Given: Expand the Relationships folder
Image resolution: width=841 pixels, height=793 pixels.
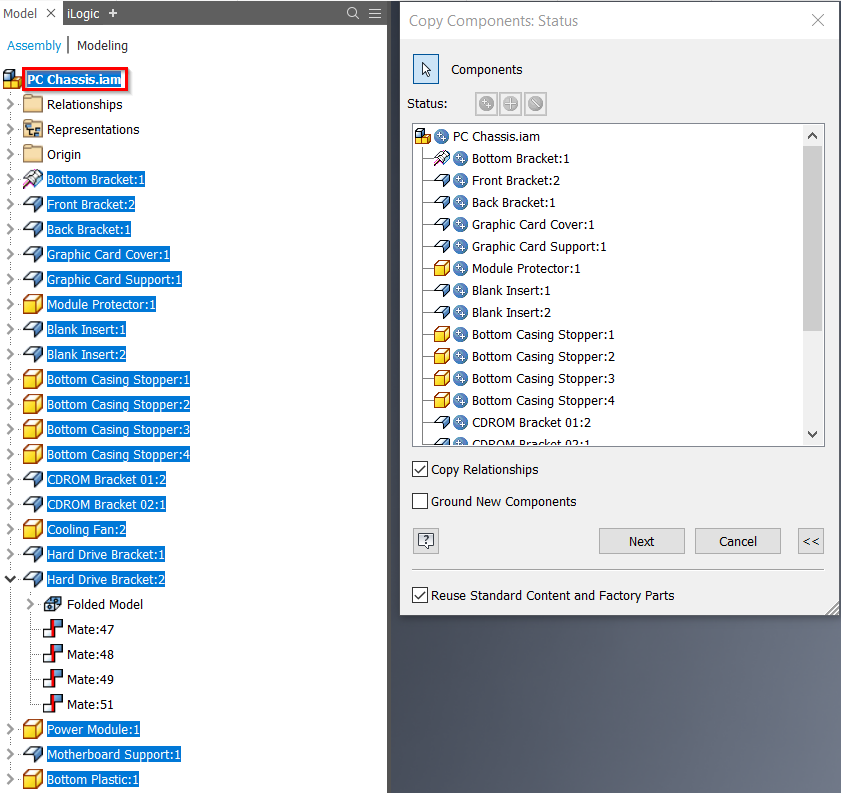Looking at the screenshot, I should pyautogui.click(x=8, y=103).
